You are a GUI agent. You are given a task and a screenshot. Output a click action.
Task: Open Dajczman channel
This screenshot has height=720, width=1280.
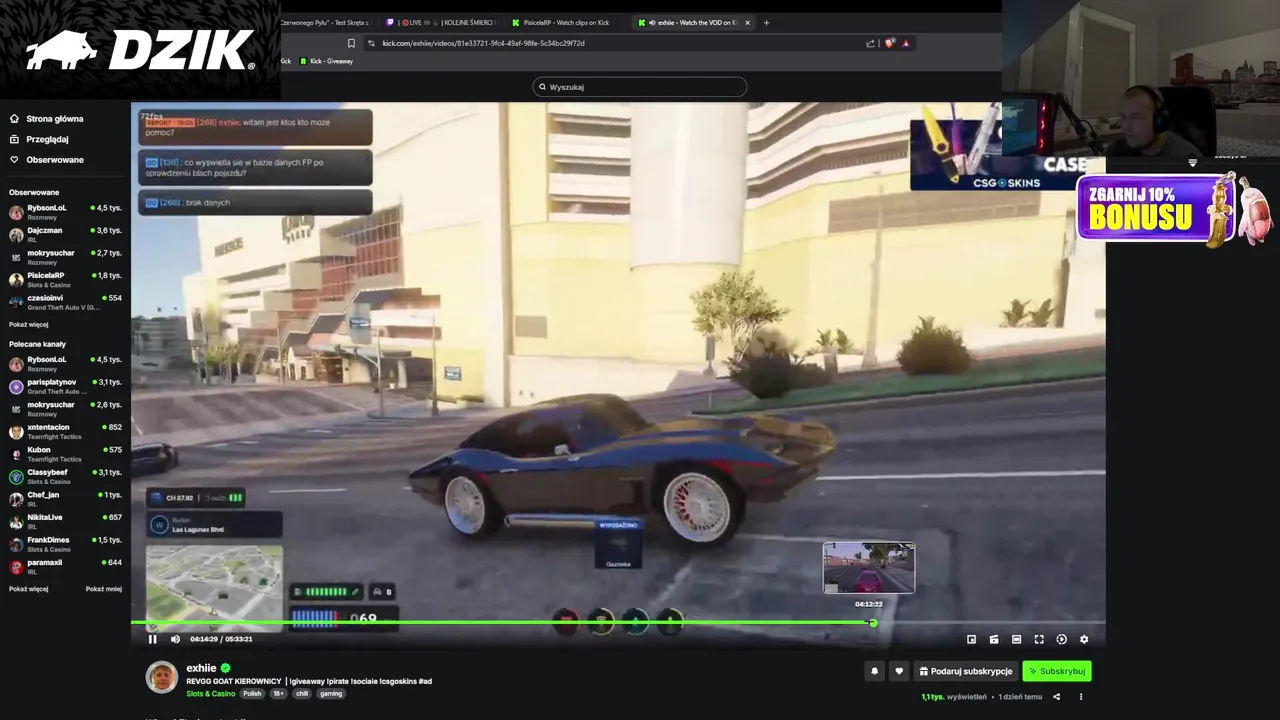(x=65, y=235)
